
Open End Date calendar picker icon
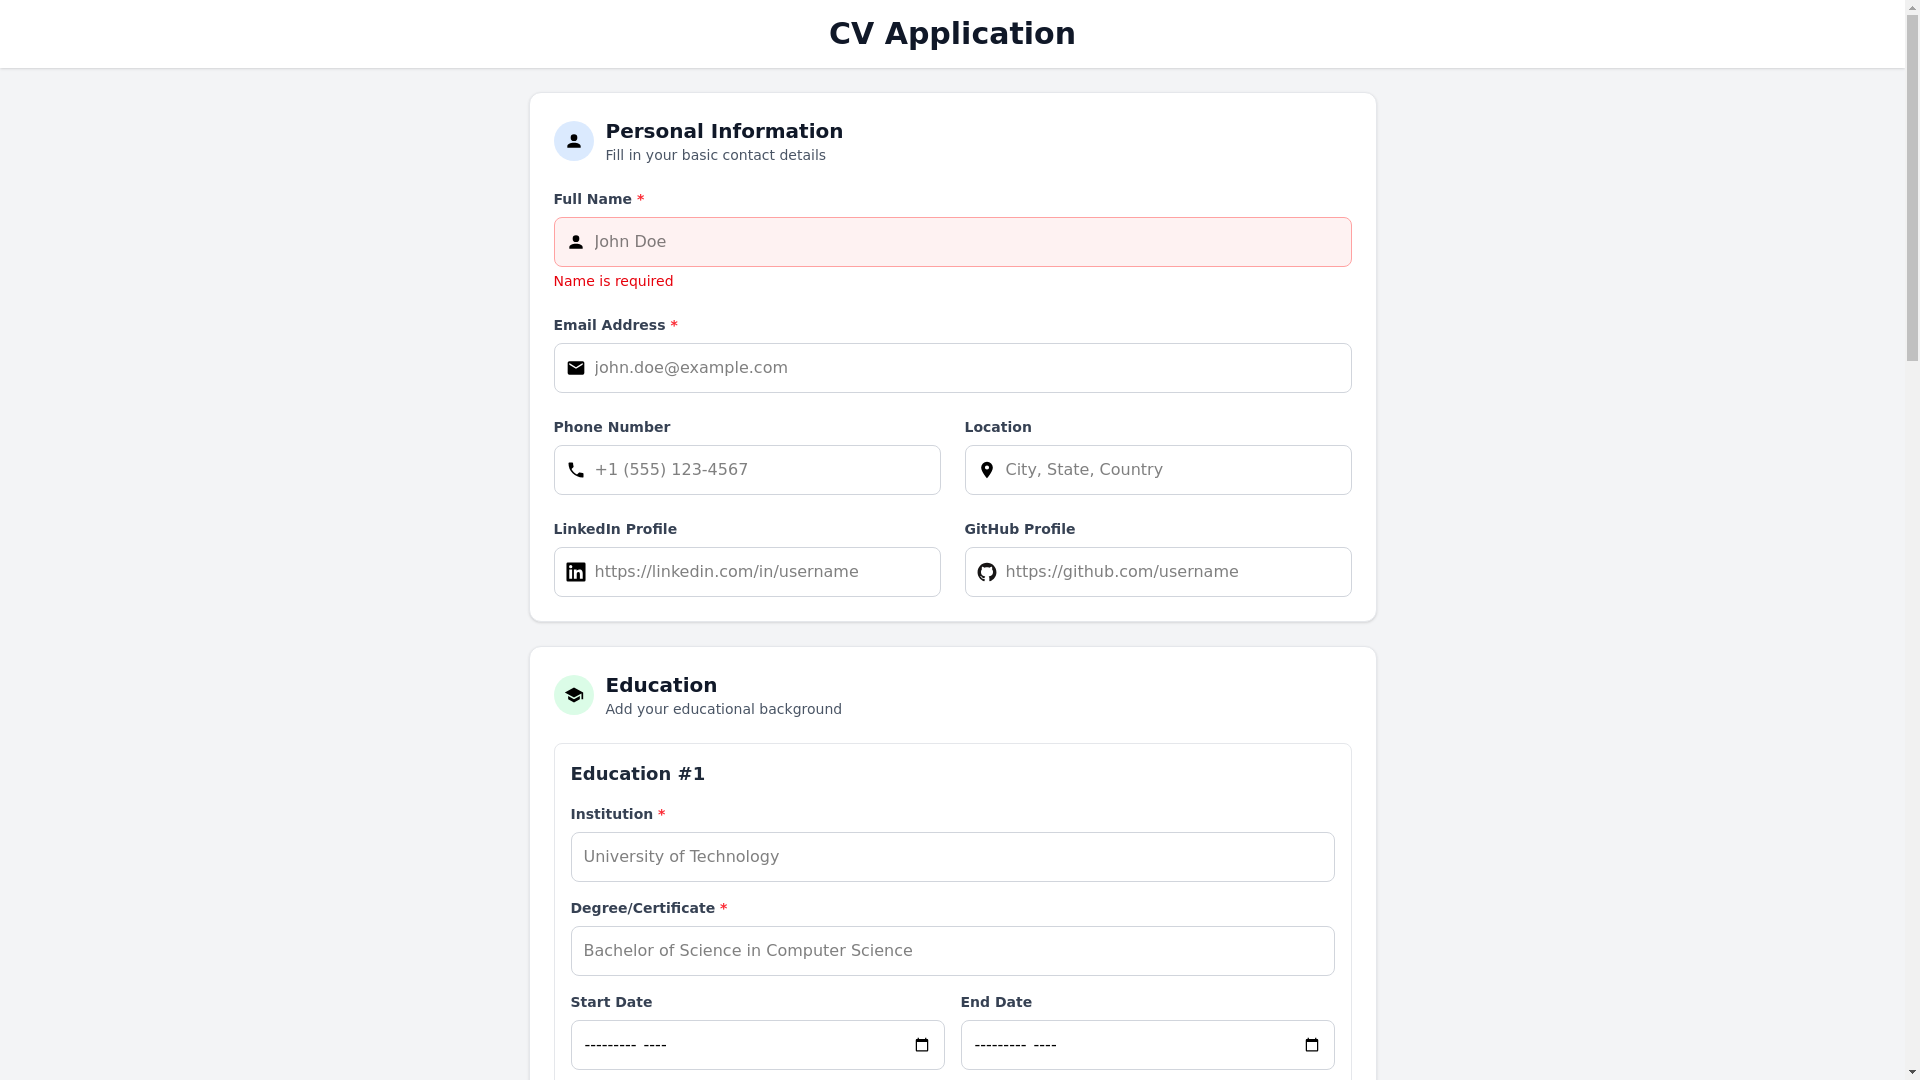(1312, 1045)
